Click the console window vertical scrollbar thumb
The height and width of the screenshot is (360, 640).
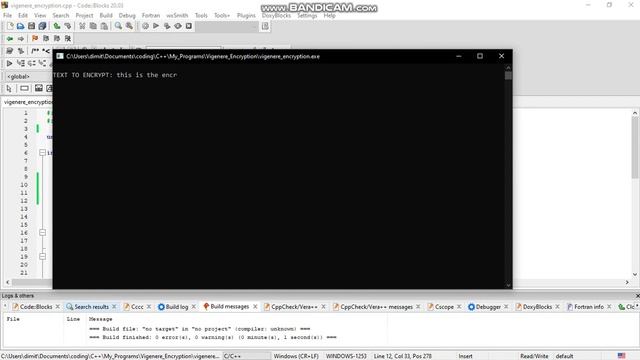point(508,76)
